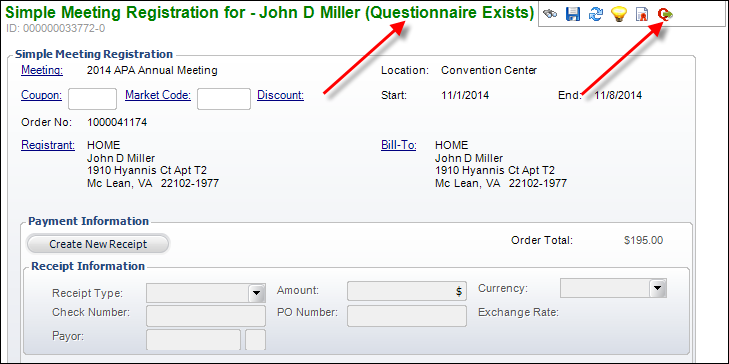
Task: Open the certificate document icon
Action: pyautogui.click(x=642, y=15)
